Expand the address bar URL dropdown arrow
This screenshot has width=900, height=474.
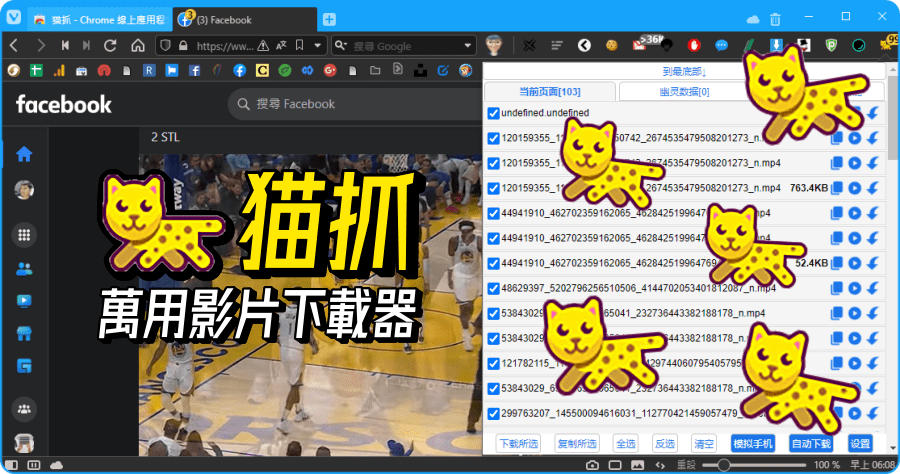coord(317,45)
